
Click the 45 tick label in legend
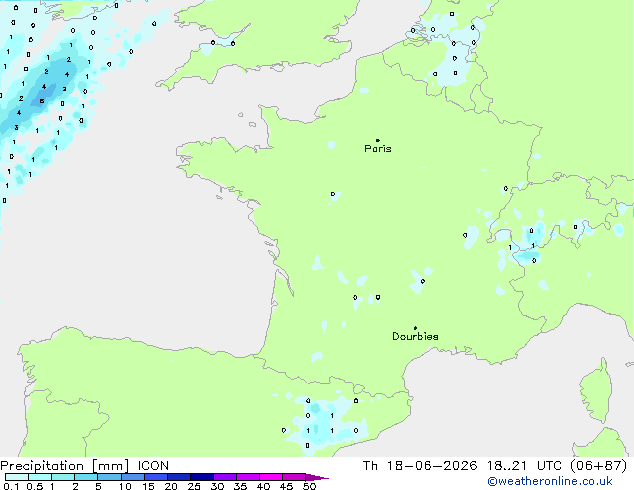click(286, 486)
